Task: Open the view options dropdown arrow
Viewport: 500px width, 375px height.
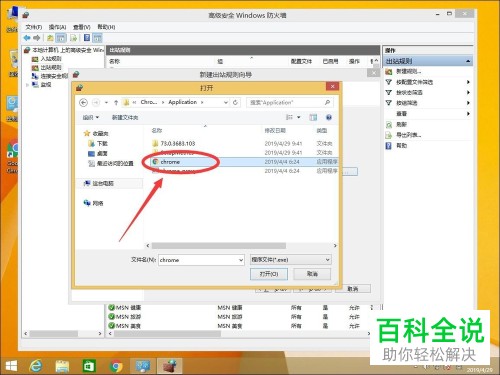Action: tap(299, 117)
